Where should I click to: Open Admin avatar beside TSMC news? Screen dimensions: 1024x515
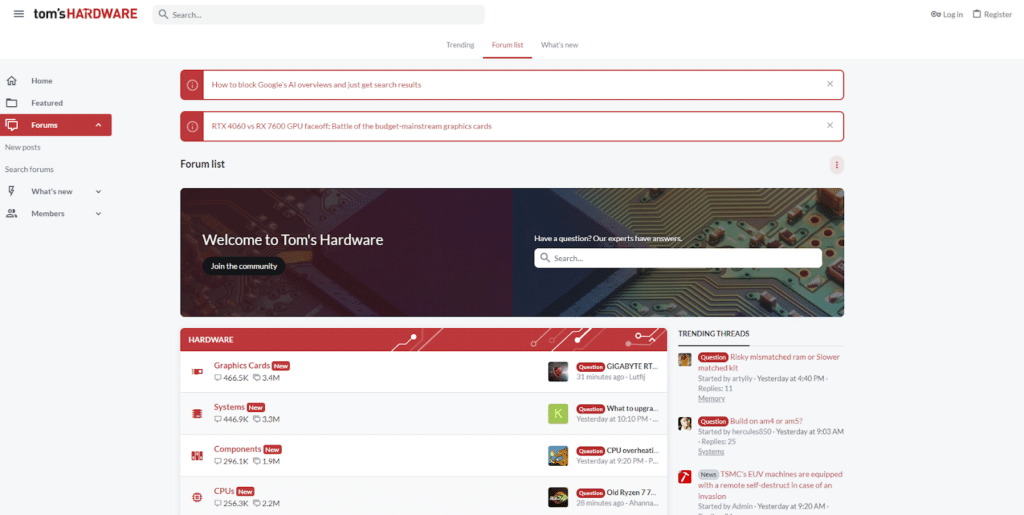(684, 476)
